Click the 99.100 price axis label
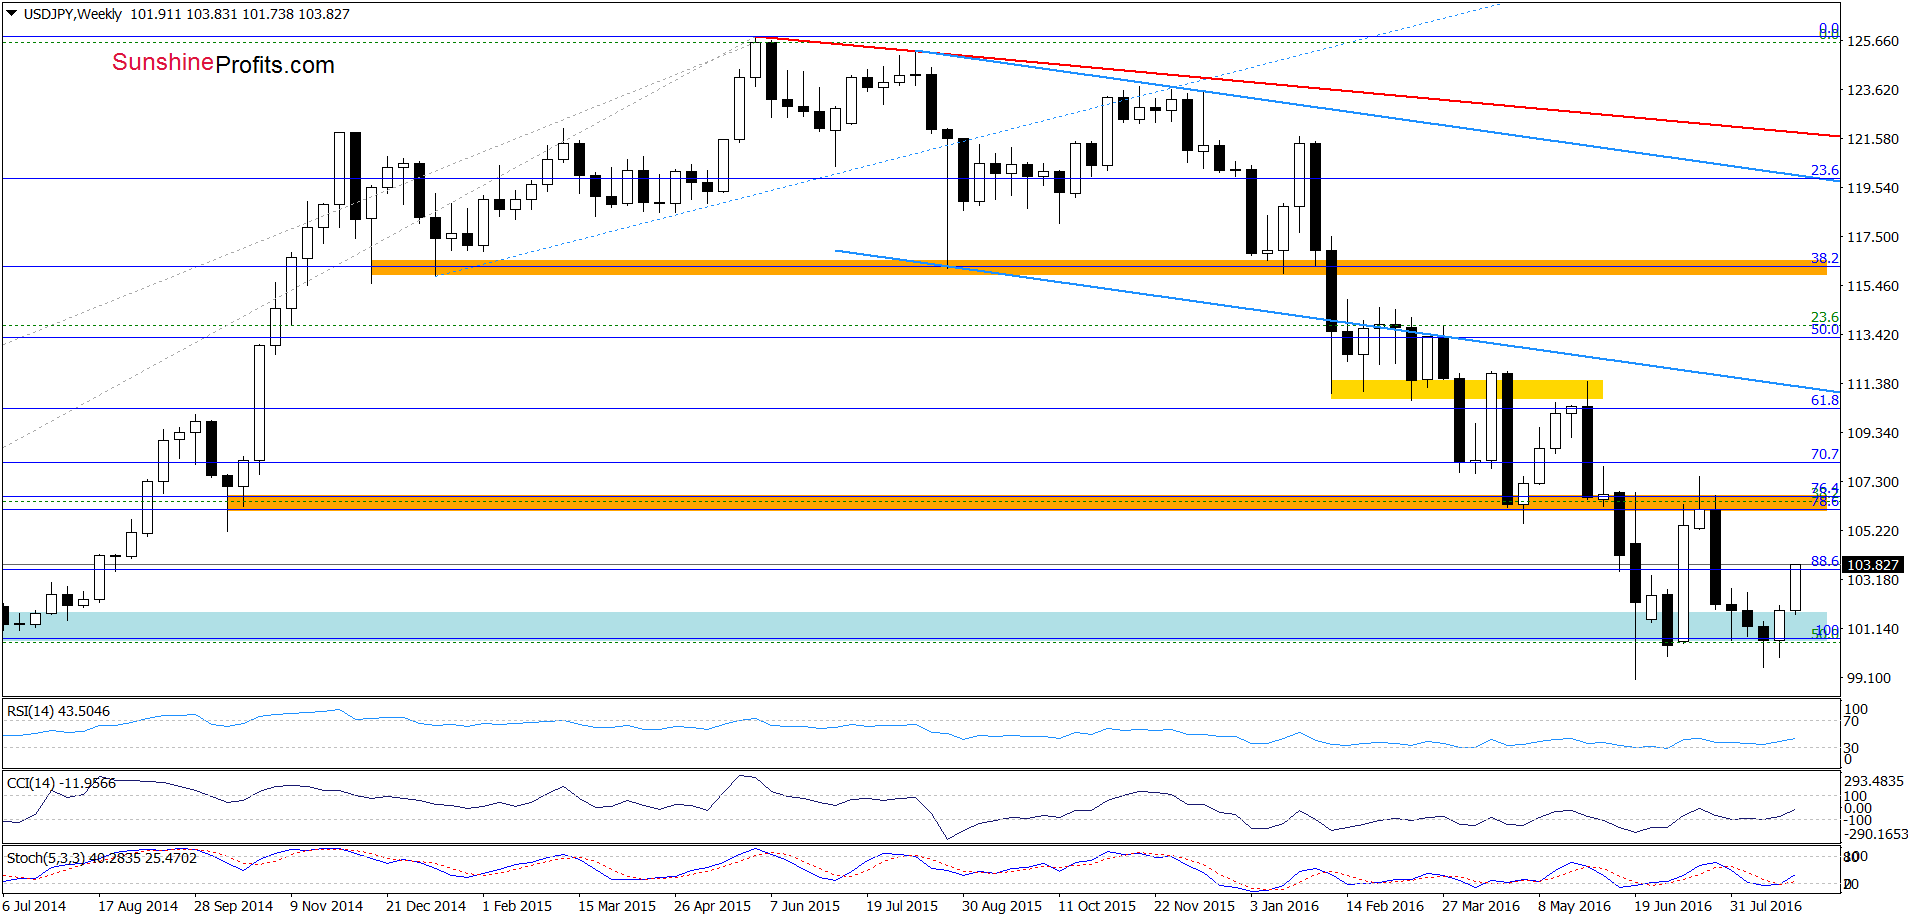 [1868, 678]
